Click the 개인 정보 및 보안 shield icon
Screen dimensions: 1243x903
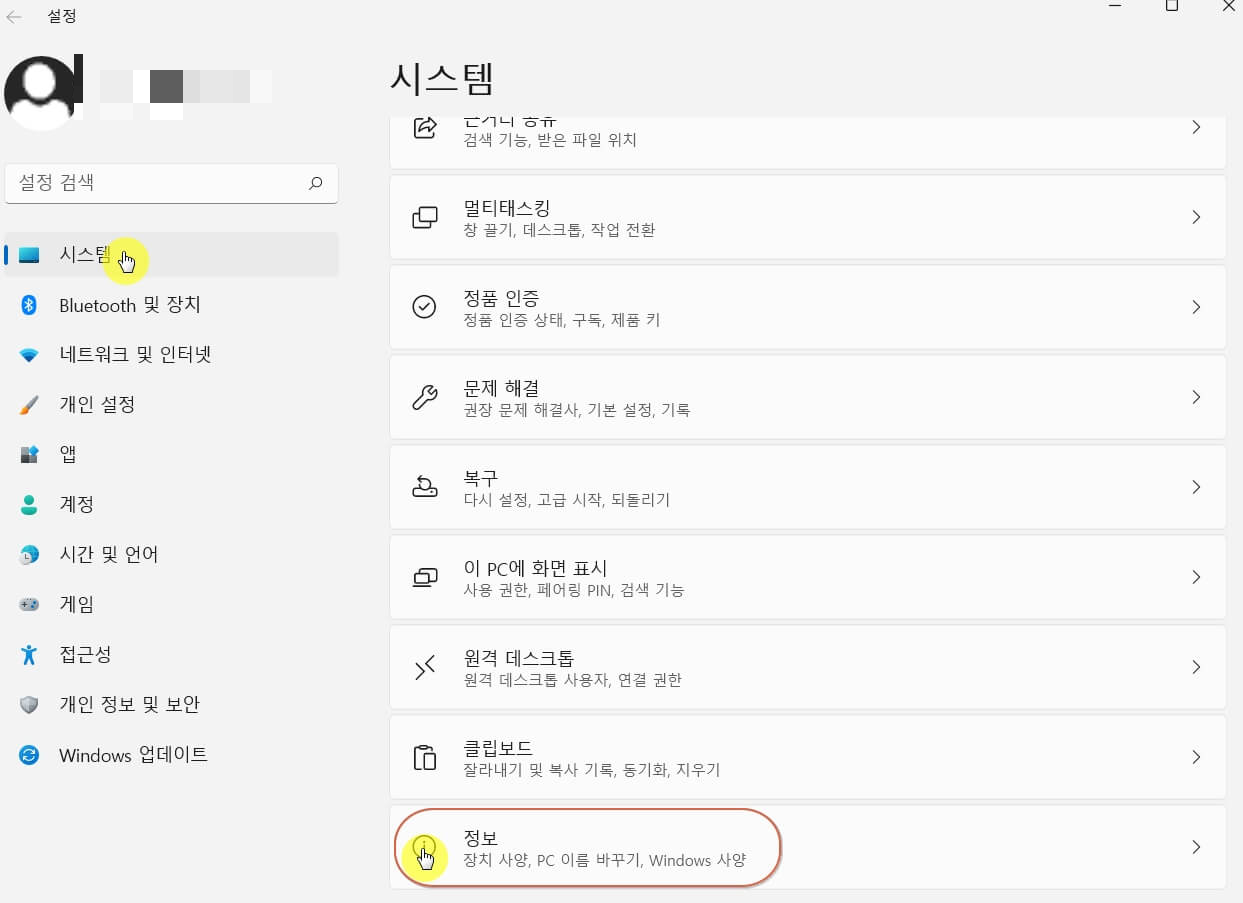pos(27,704)
